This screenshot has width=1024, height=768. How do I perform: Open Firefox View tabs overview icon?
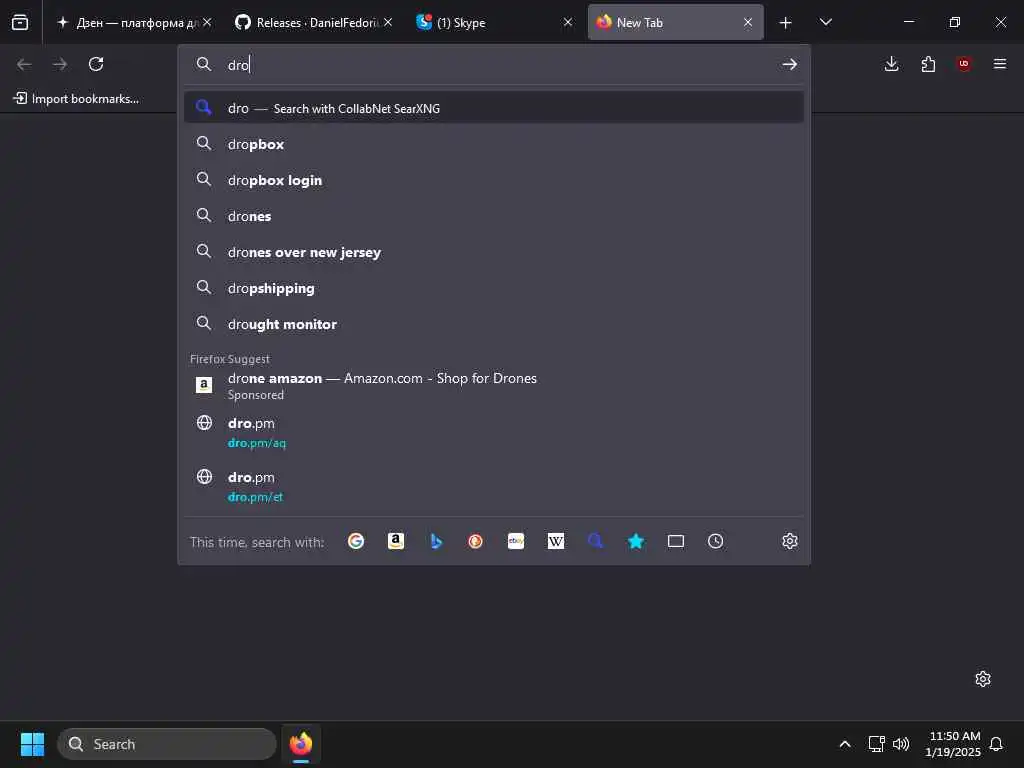20,22
